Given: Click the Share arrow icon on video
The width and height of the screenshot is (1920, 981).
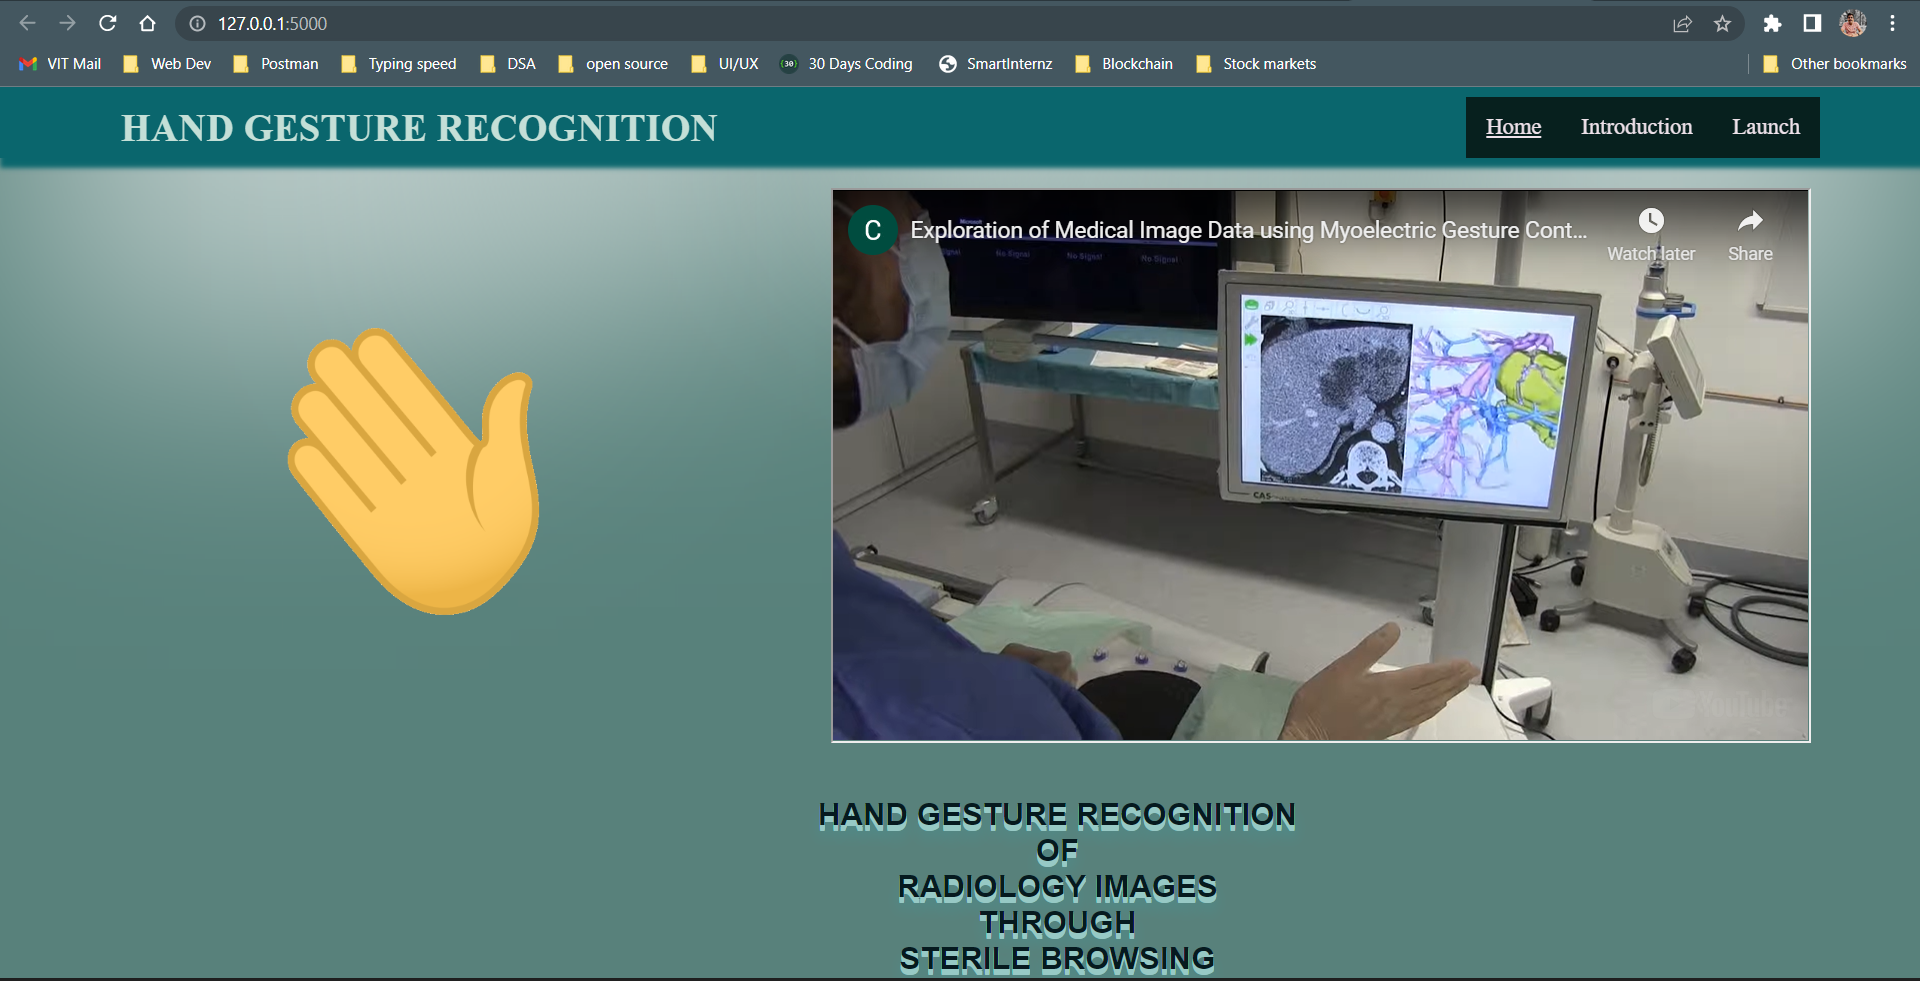Looking at the screenshot, I should (1750, 221).
